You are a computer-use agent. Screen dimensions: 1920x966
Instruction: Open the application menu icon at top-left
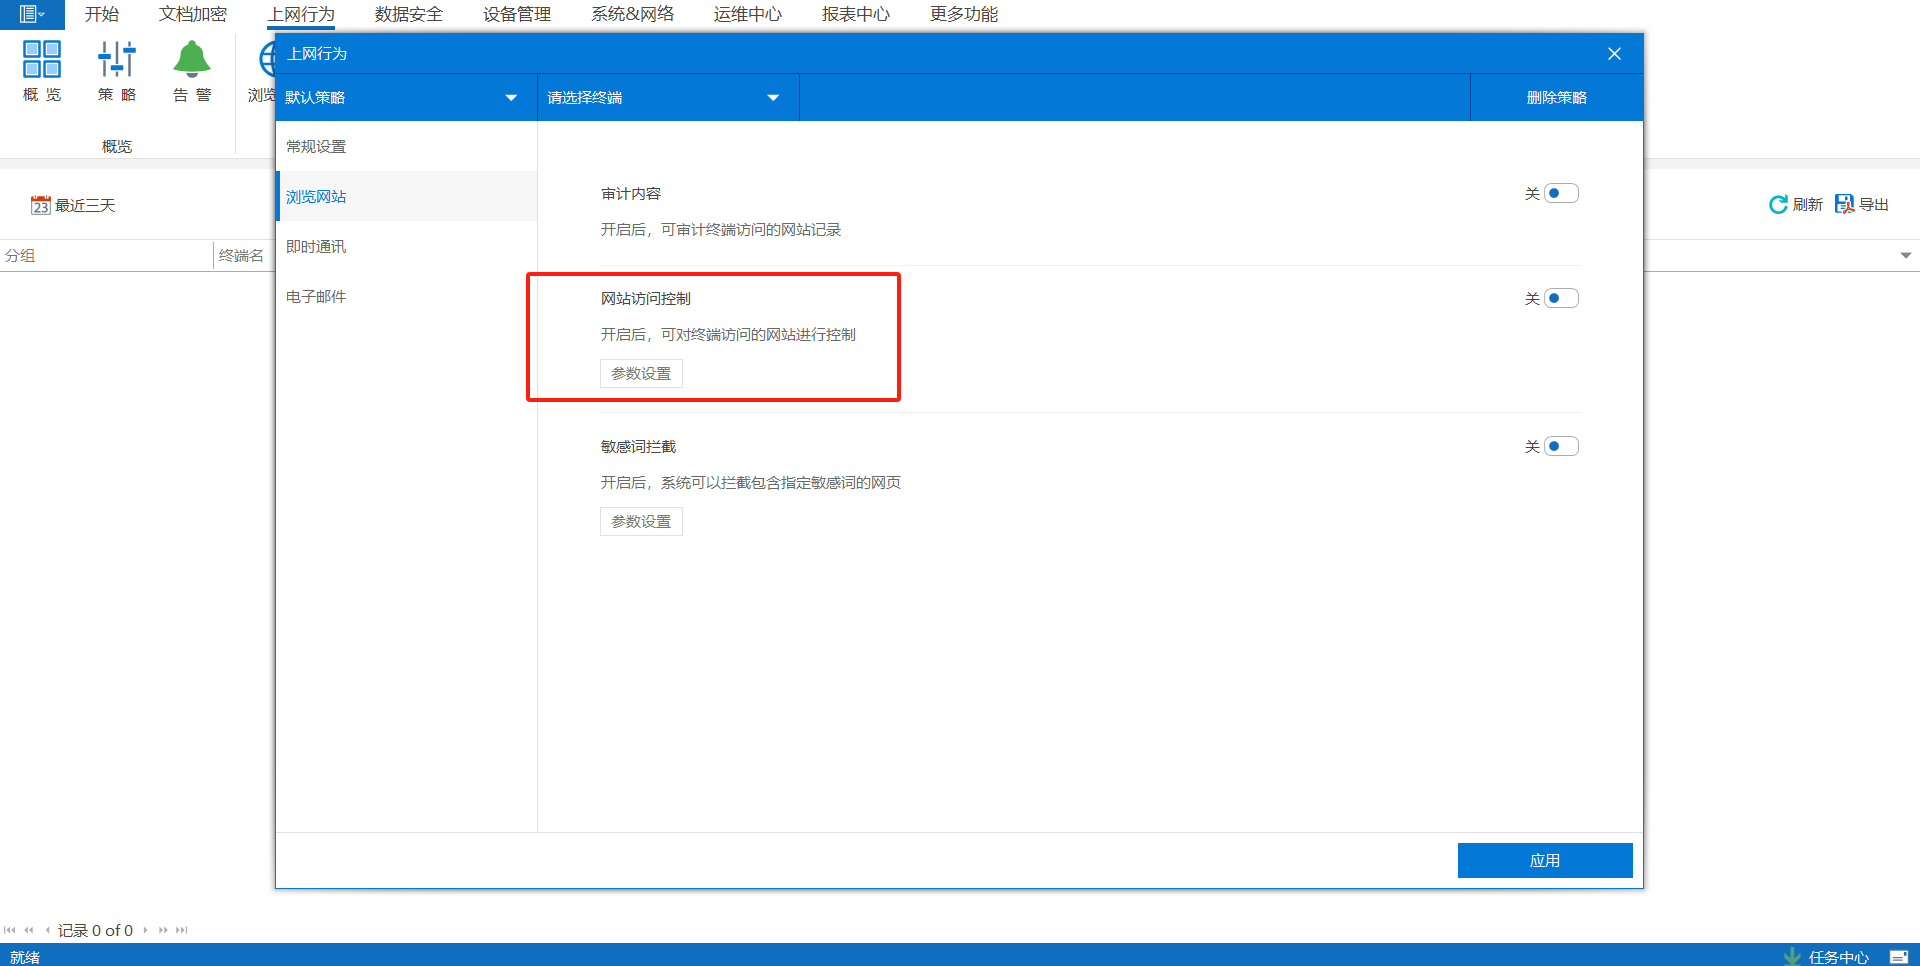click(31, 14)
